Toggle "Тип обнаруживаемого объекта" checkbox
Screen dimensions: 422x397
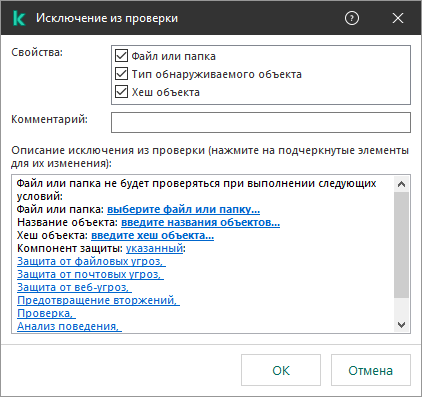(x=121, y=74)
